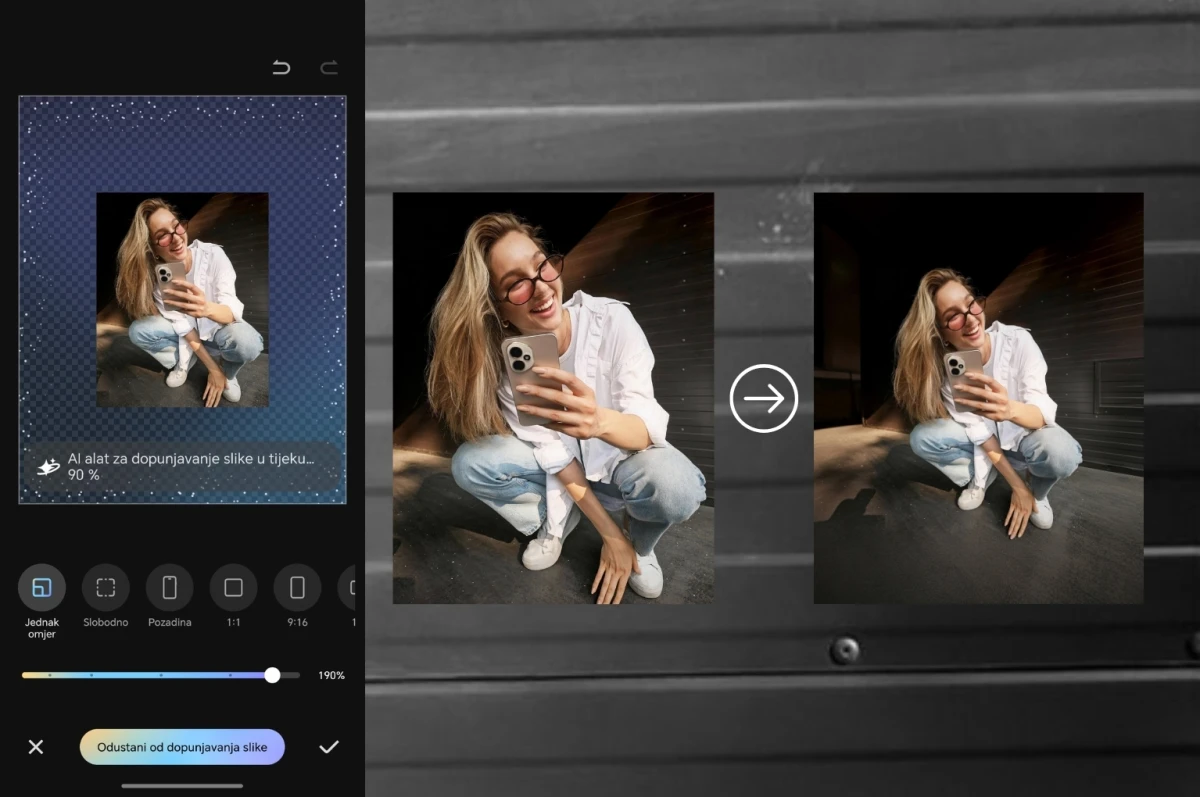Tap the selfie photo in the editor canvas
This screenshot has height=797, width=1200.
182,300
